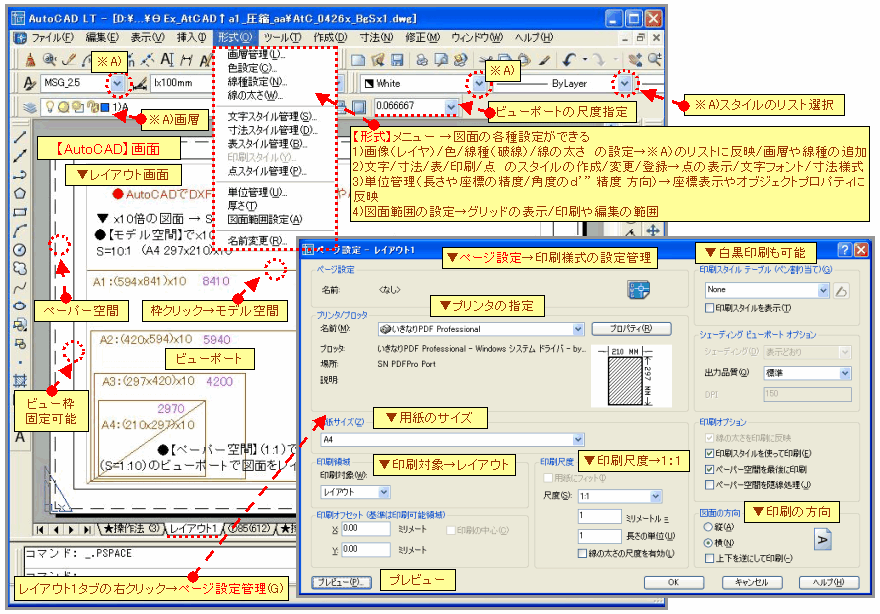Screen dimensions: 880x614
Task: Click the Publish toolbar icon
Action: coord(461,59)
